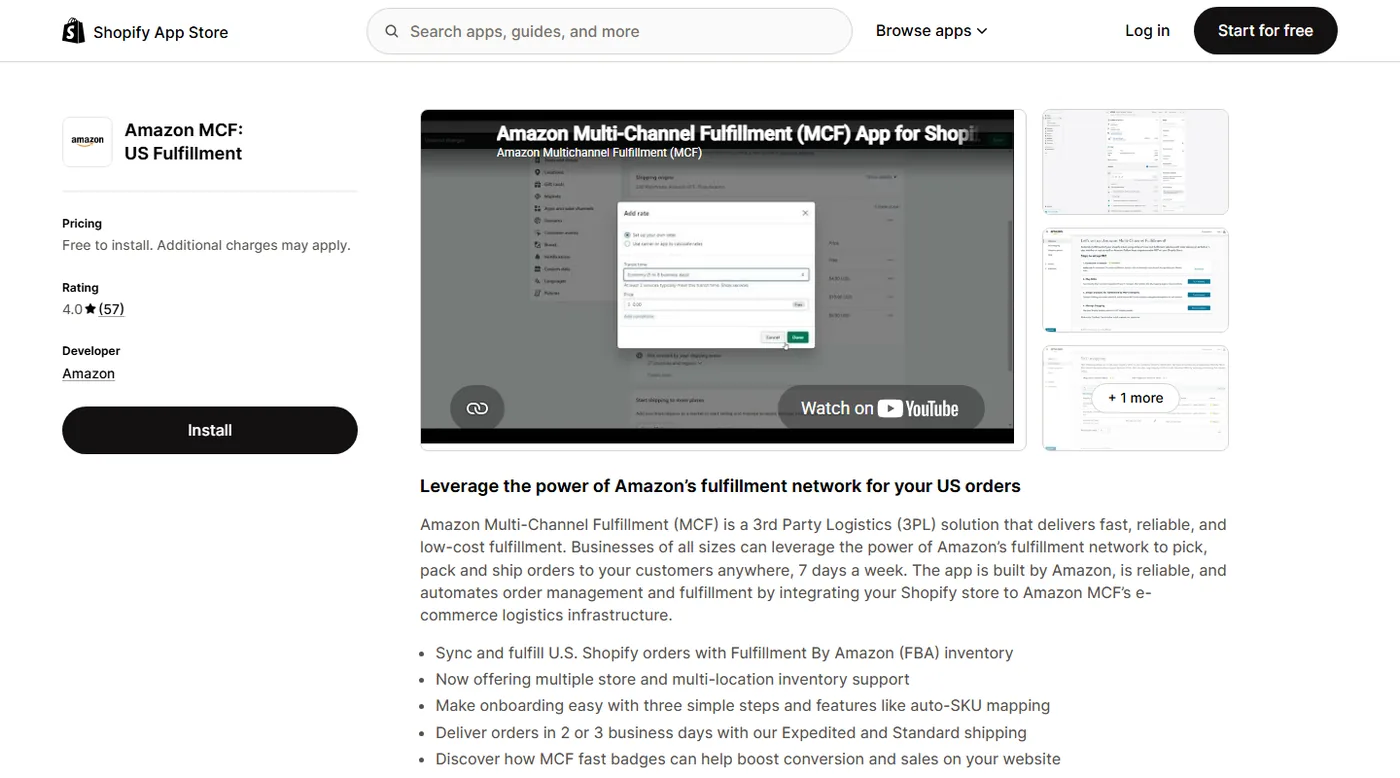Image resolution: width=1400 pixels, height=778 pixels.
Task: Install the Amazon MCF app
Action: click(210, 430)
